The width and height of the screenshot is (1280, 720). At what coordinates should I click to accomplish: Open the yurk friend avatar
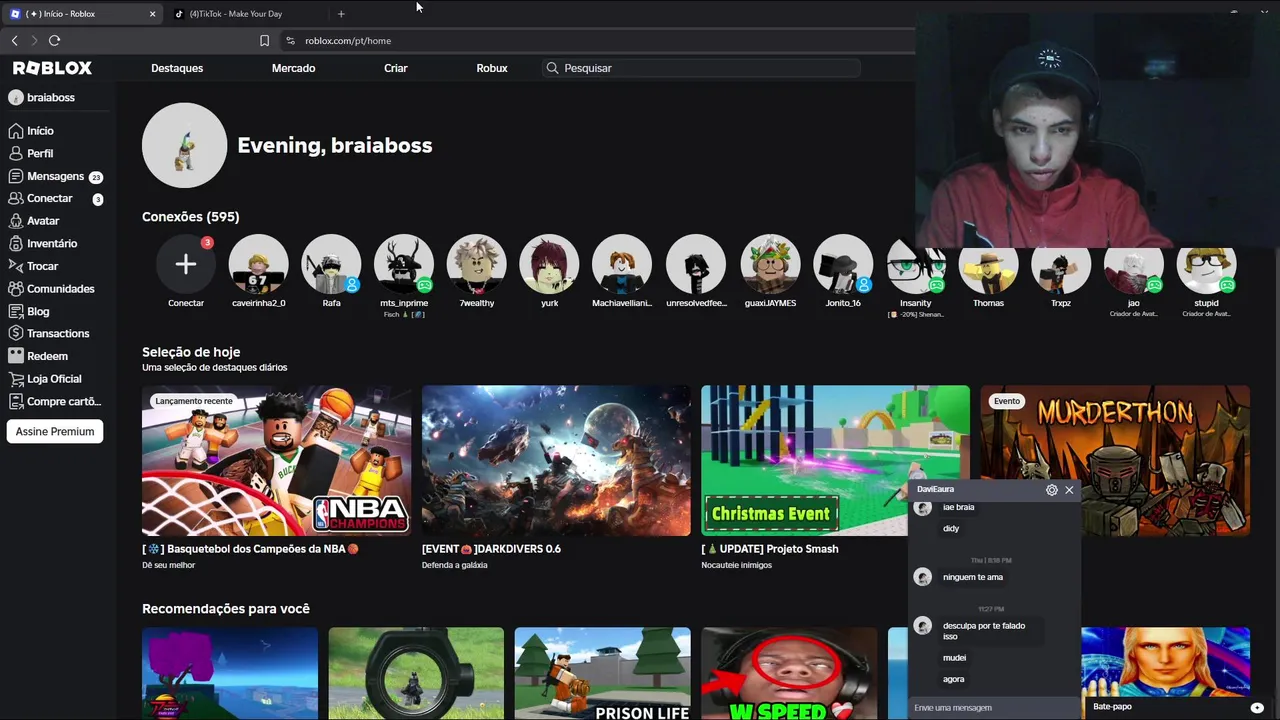(x=549, y=264)
